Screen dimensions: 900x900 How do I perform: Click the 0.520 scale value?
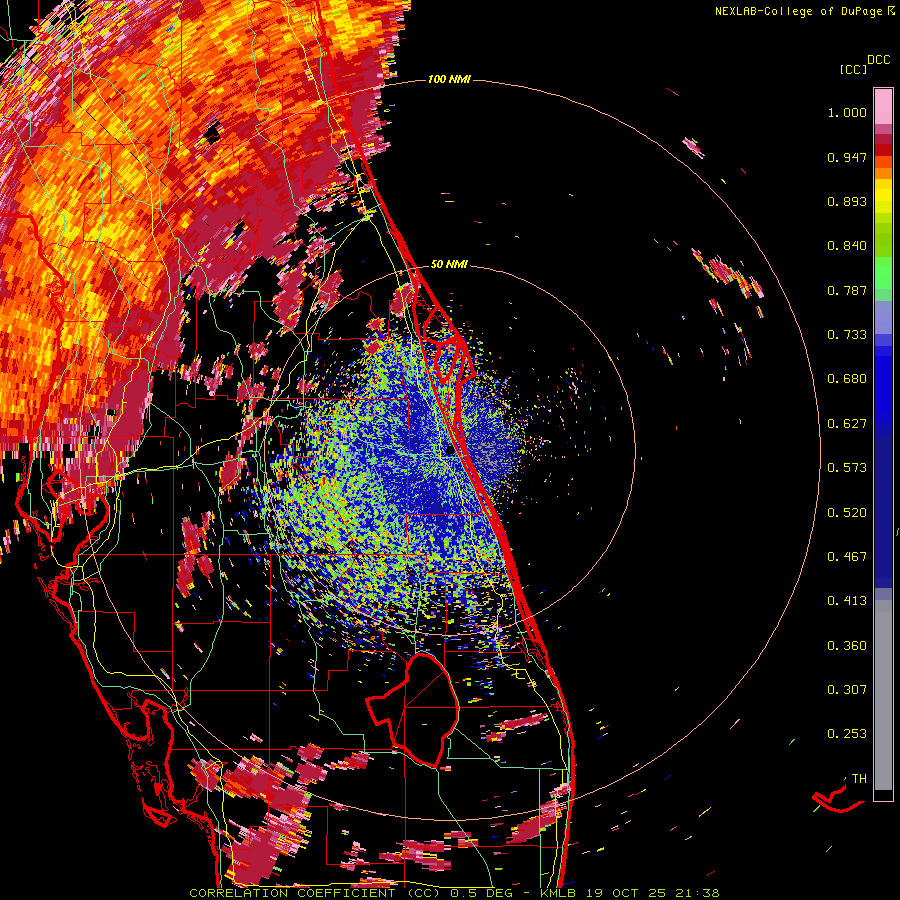pyautogui.click(x=847, y=512)
